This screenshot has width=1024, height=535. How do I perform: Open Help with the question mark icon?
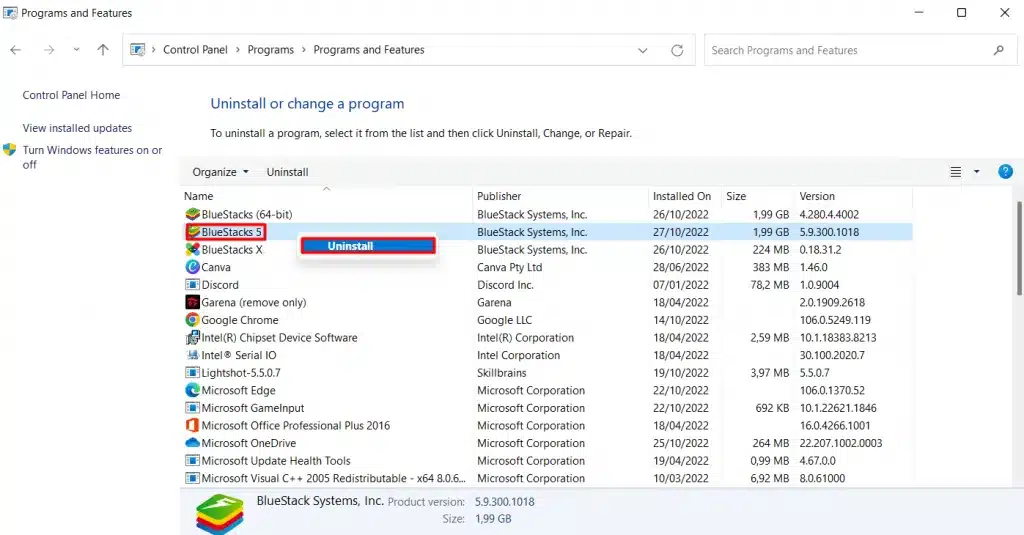[x=1005, y=172]
